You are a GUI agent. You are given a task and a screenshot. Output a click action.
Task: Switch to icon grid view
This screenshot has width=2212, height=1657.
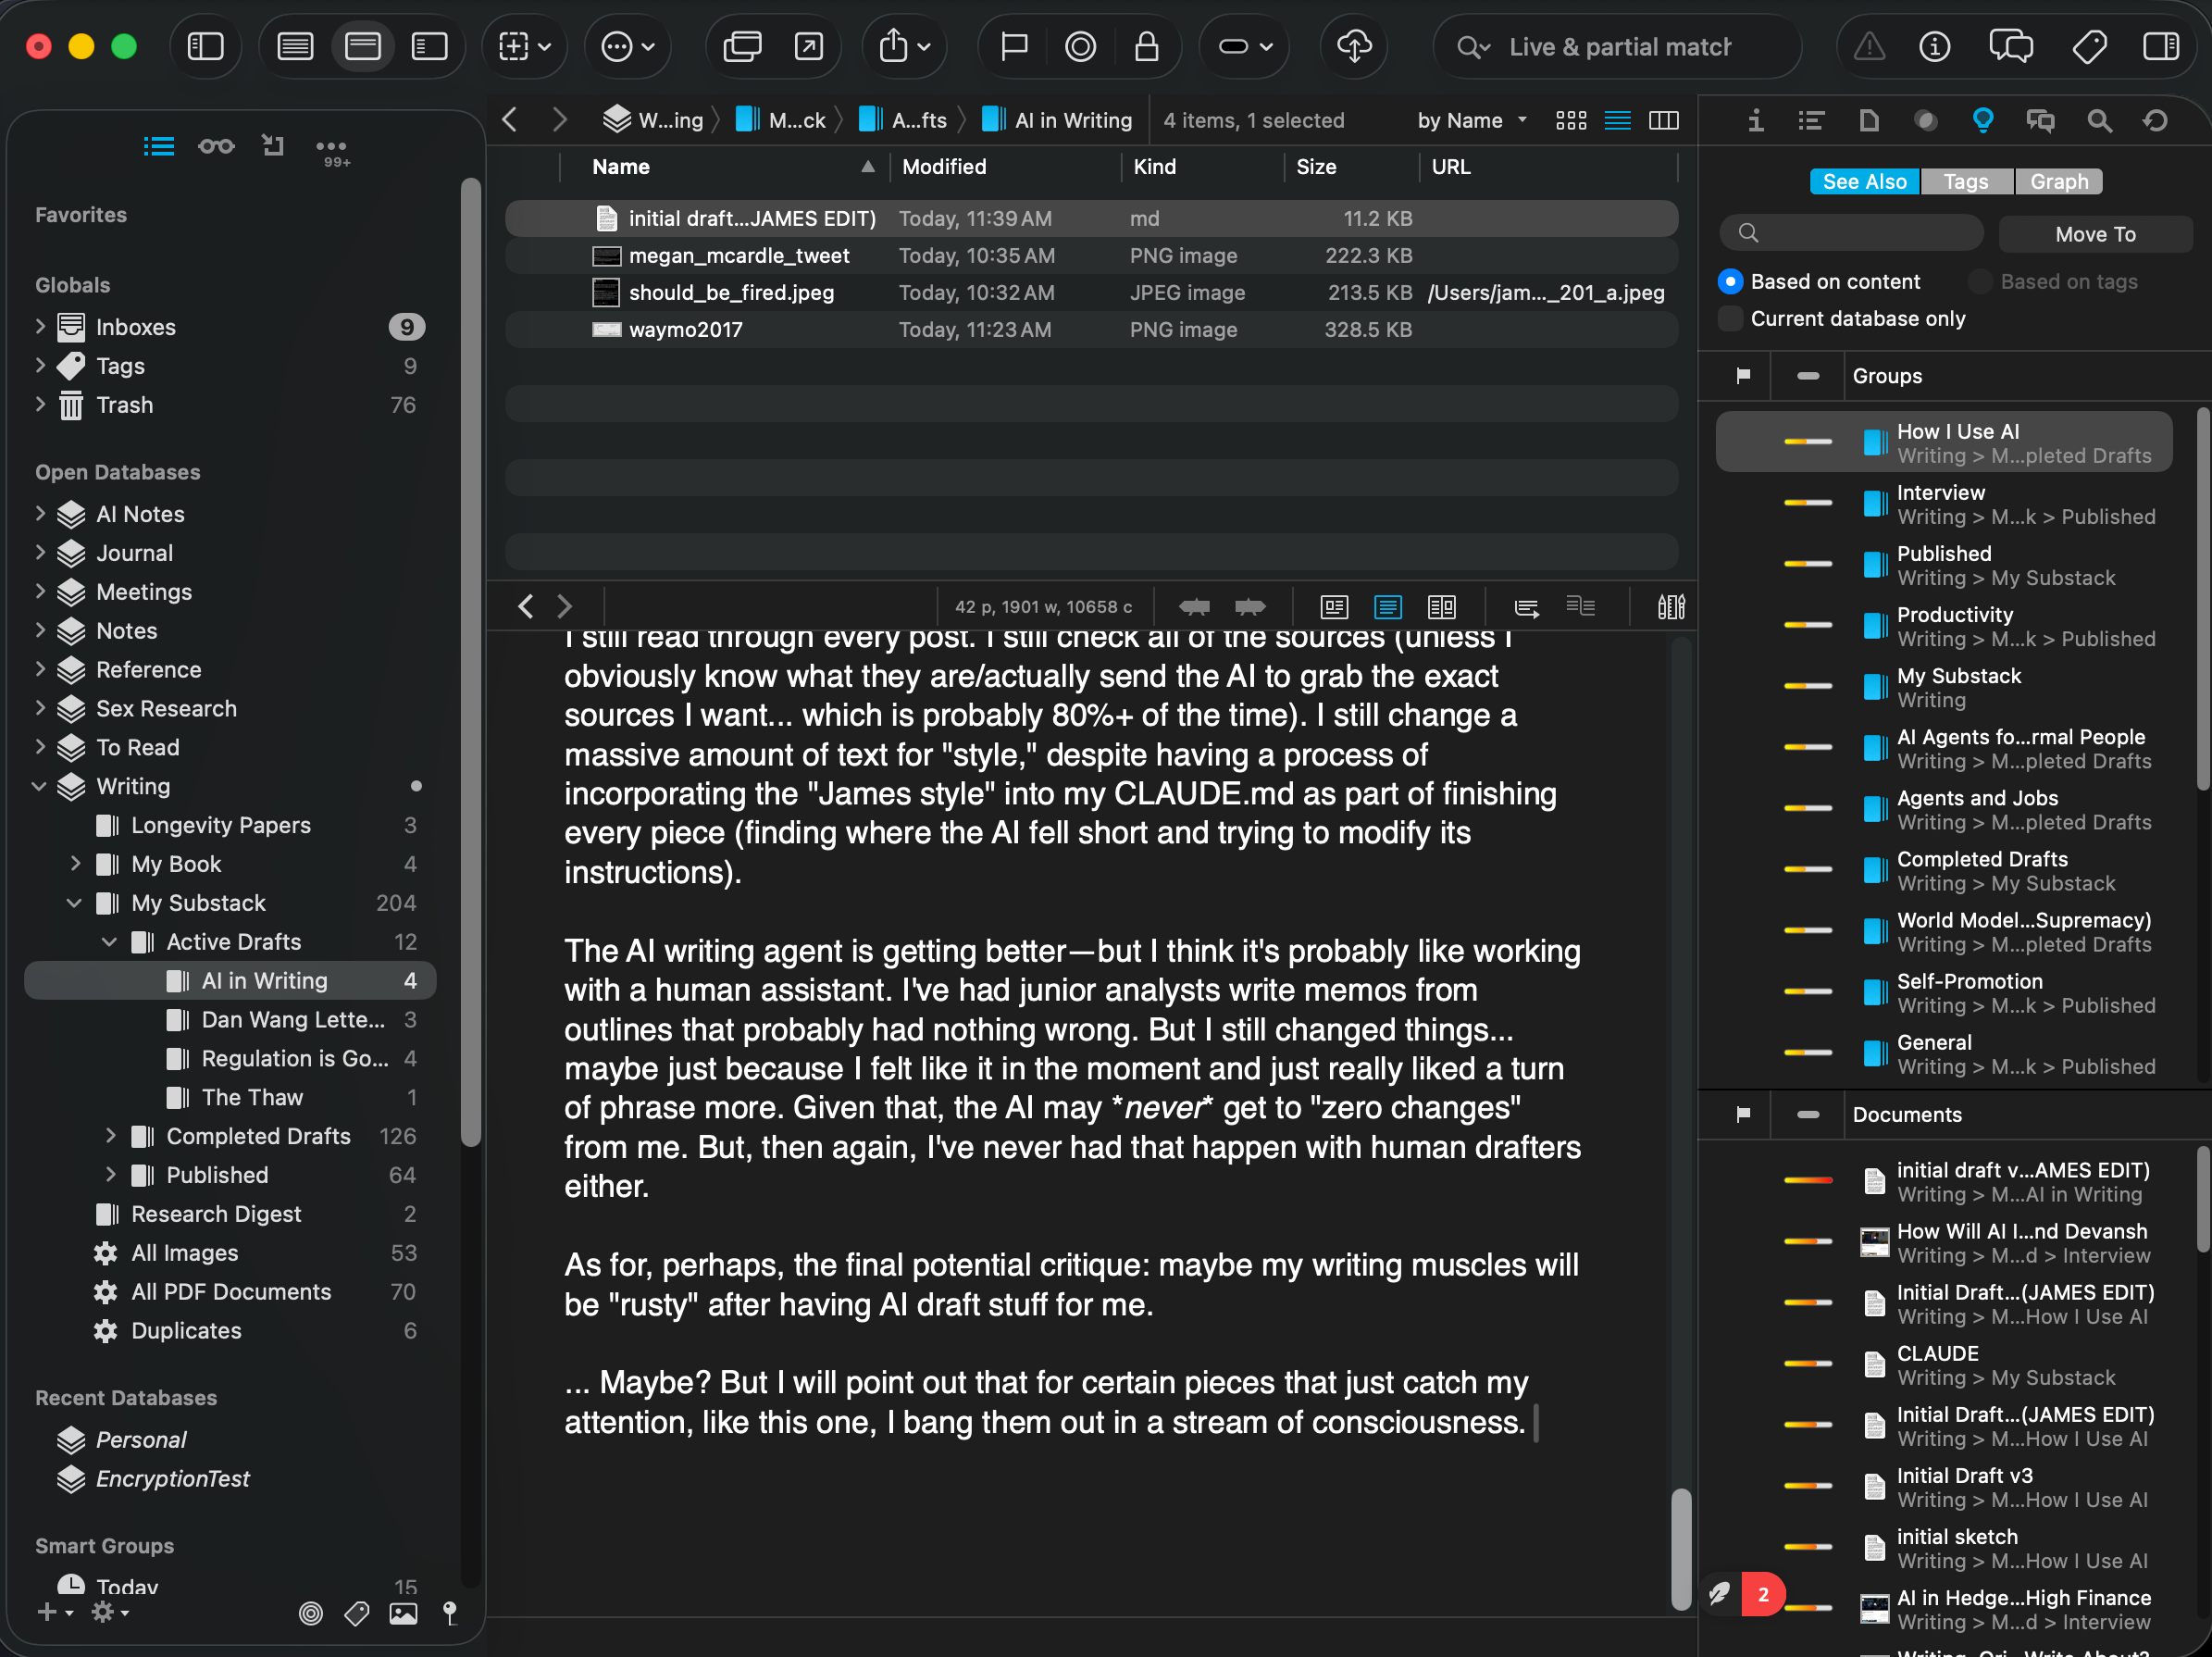coord(1570,121)
